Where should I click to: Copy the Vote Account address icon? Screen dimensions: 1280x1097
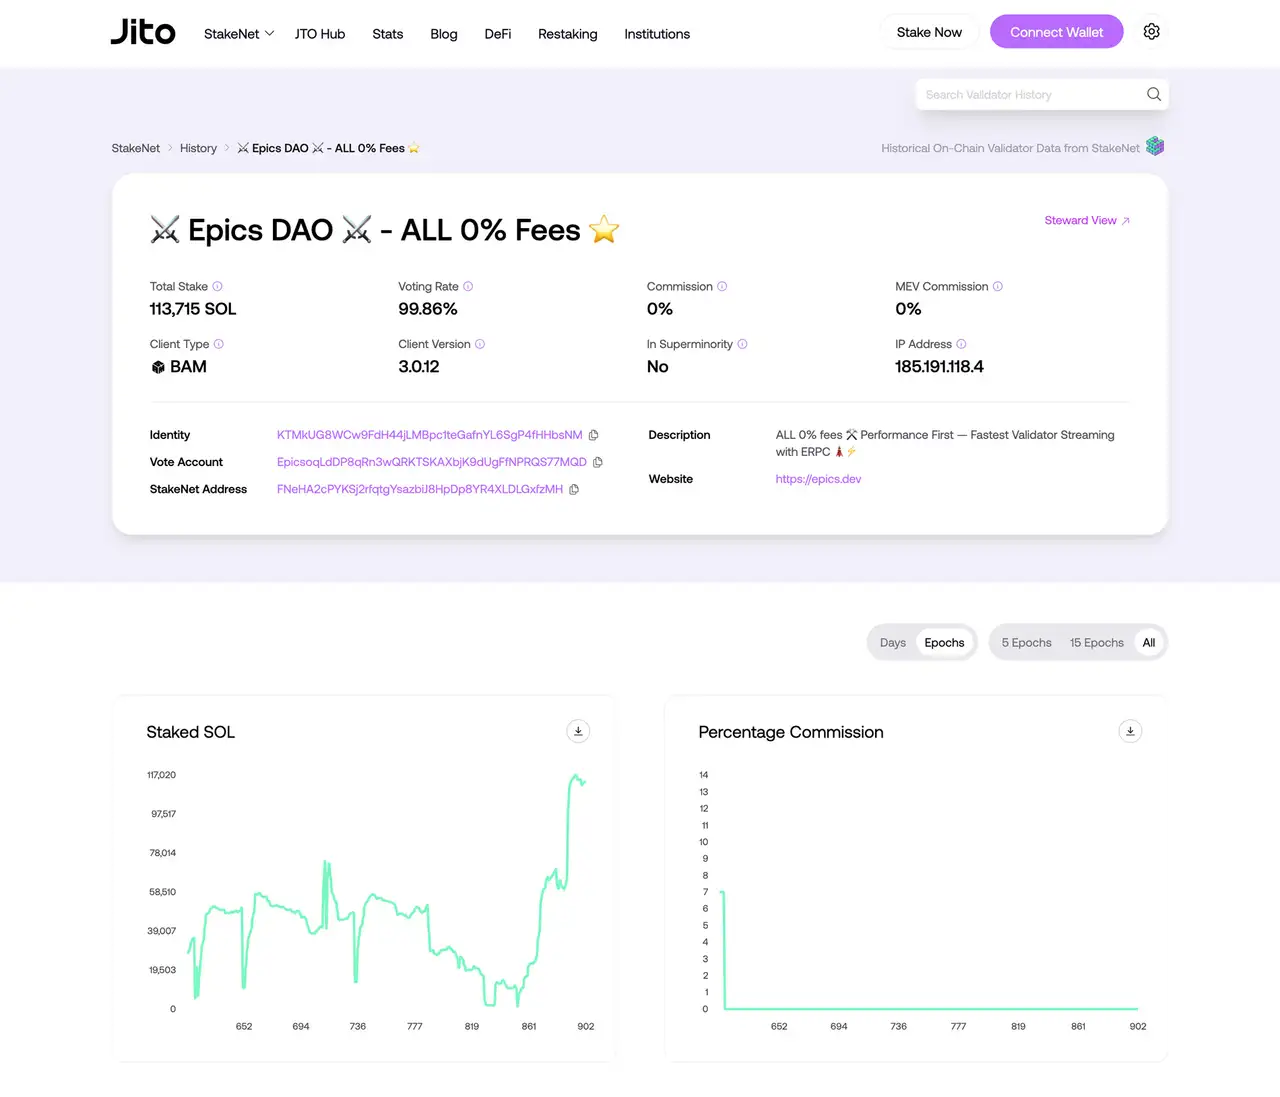tap(598, 462)
